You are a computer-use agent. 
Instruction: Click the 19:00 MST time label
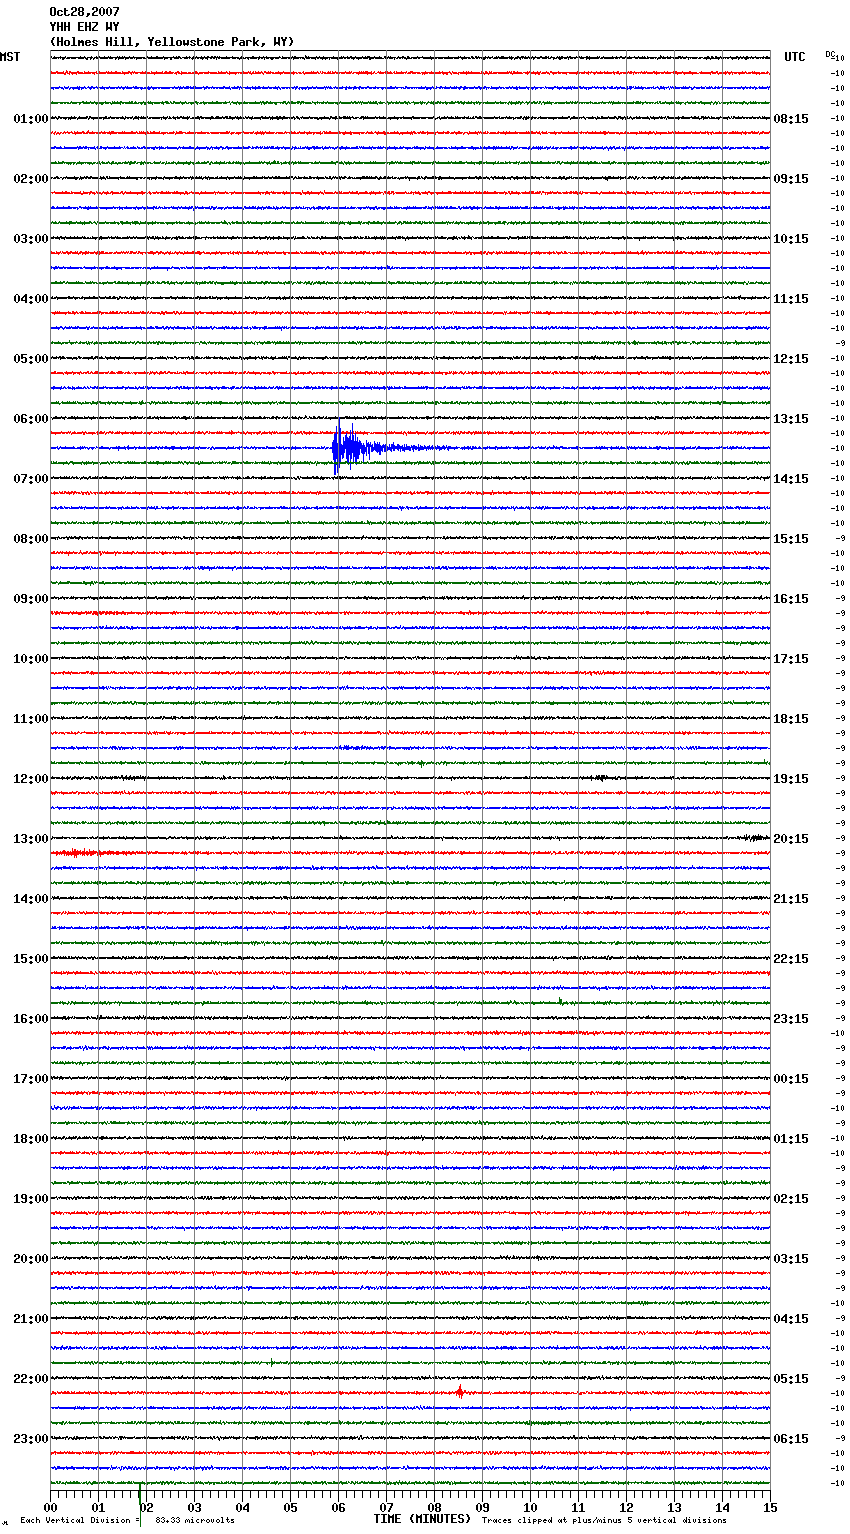[x=31, y=1199]
